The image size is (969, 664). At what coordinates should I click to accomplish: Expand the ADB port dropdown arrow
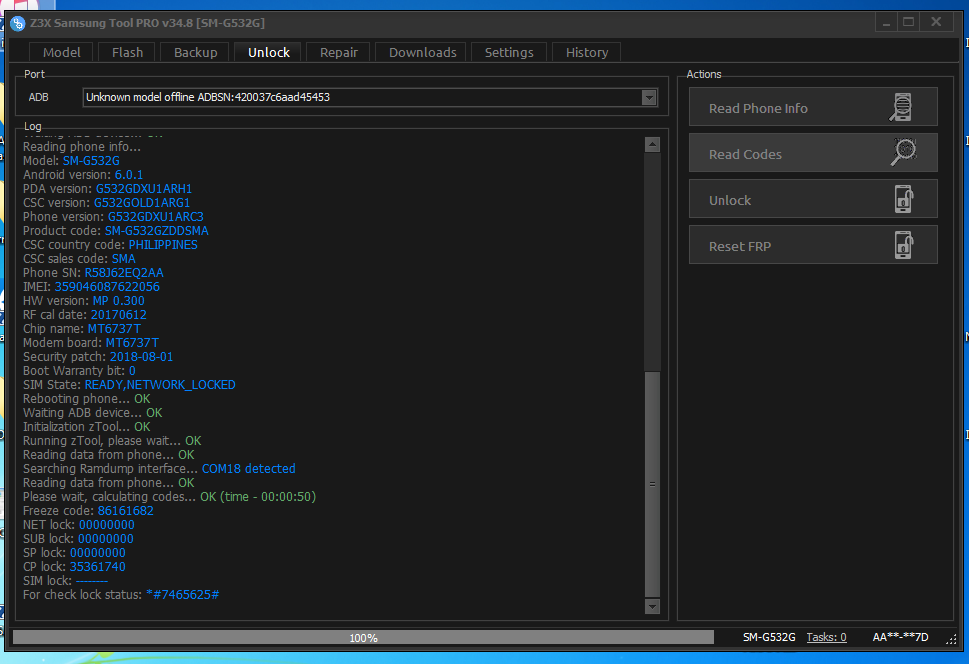(x=649, y=98)
